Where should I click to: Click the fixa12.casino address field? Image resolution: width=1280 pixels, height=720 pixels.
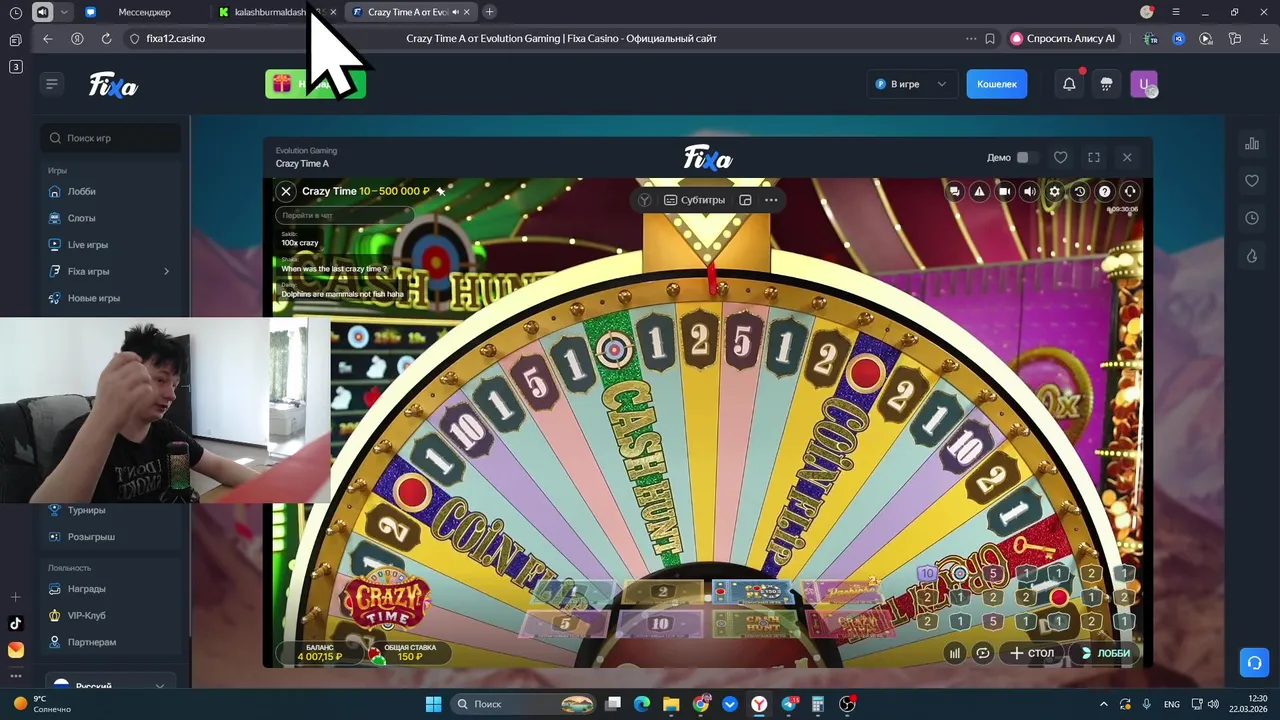pyautogui.click(x=176, y=38)
